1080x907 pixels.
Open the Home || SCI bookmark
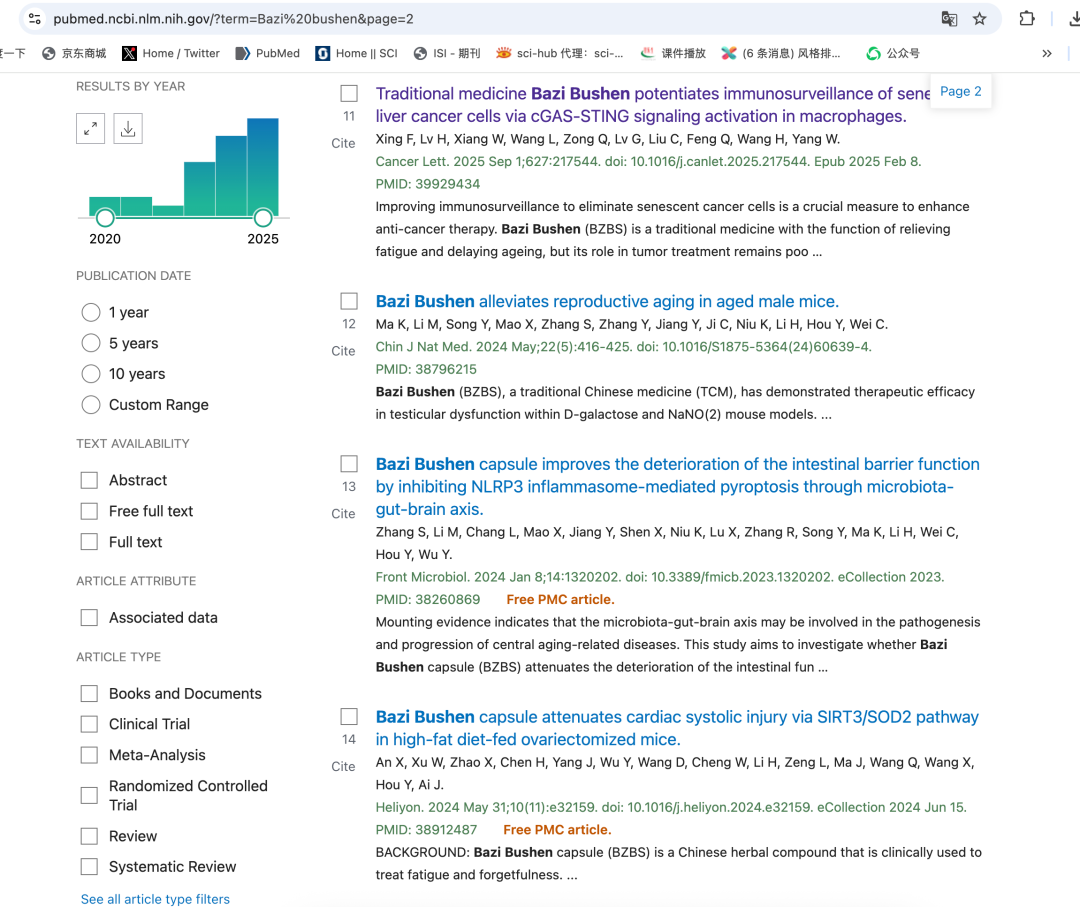click(x=357, y=53)
